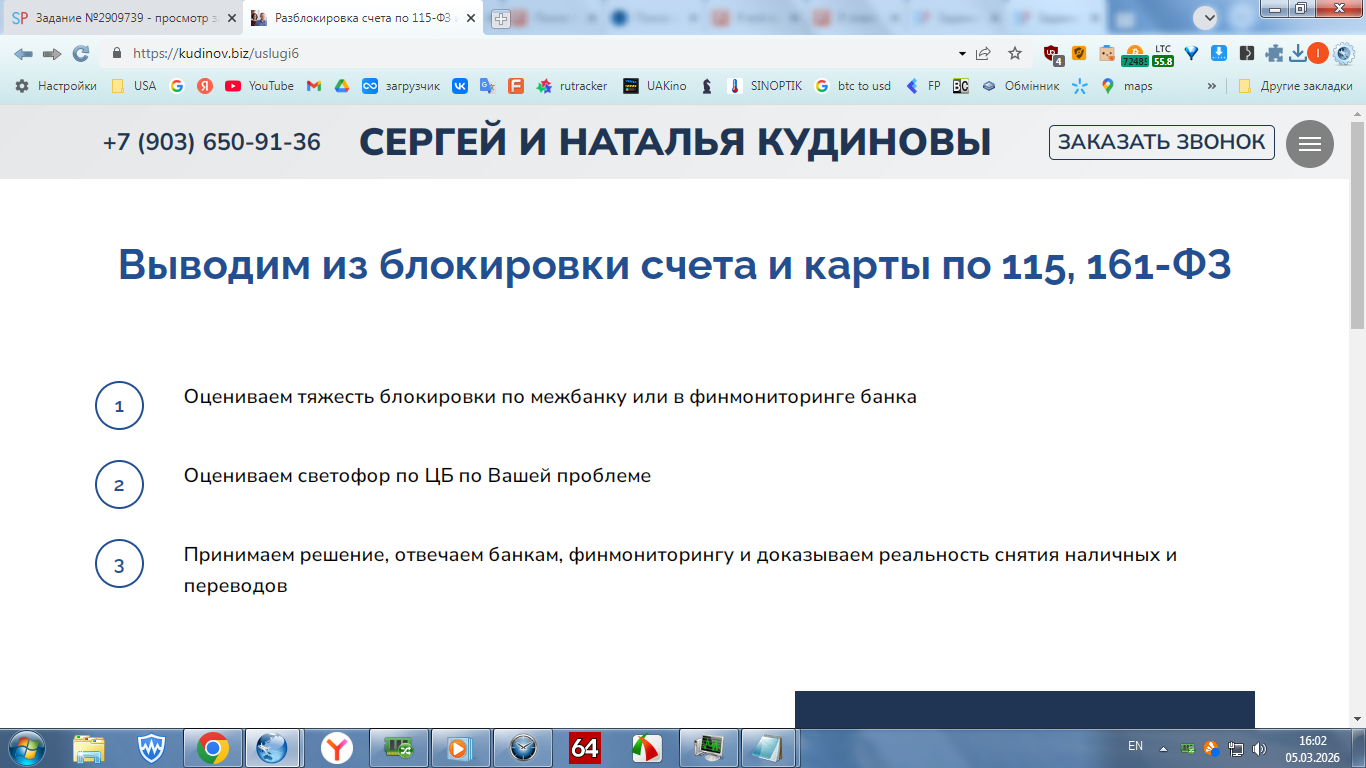Open the Kyivstar star bookmark icon
The height and width of the screenshot is (768, 1366).
click(1079, 86)
